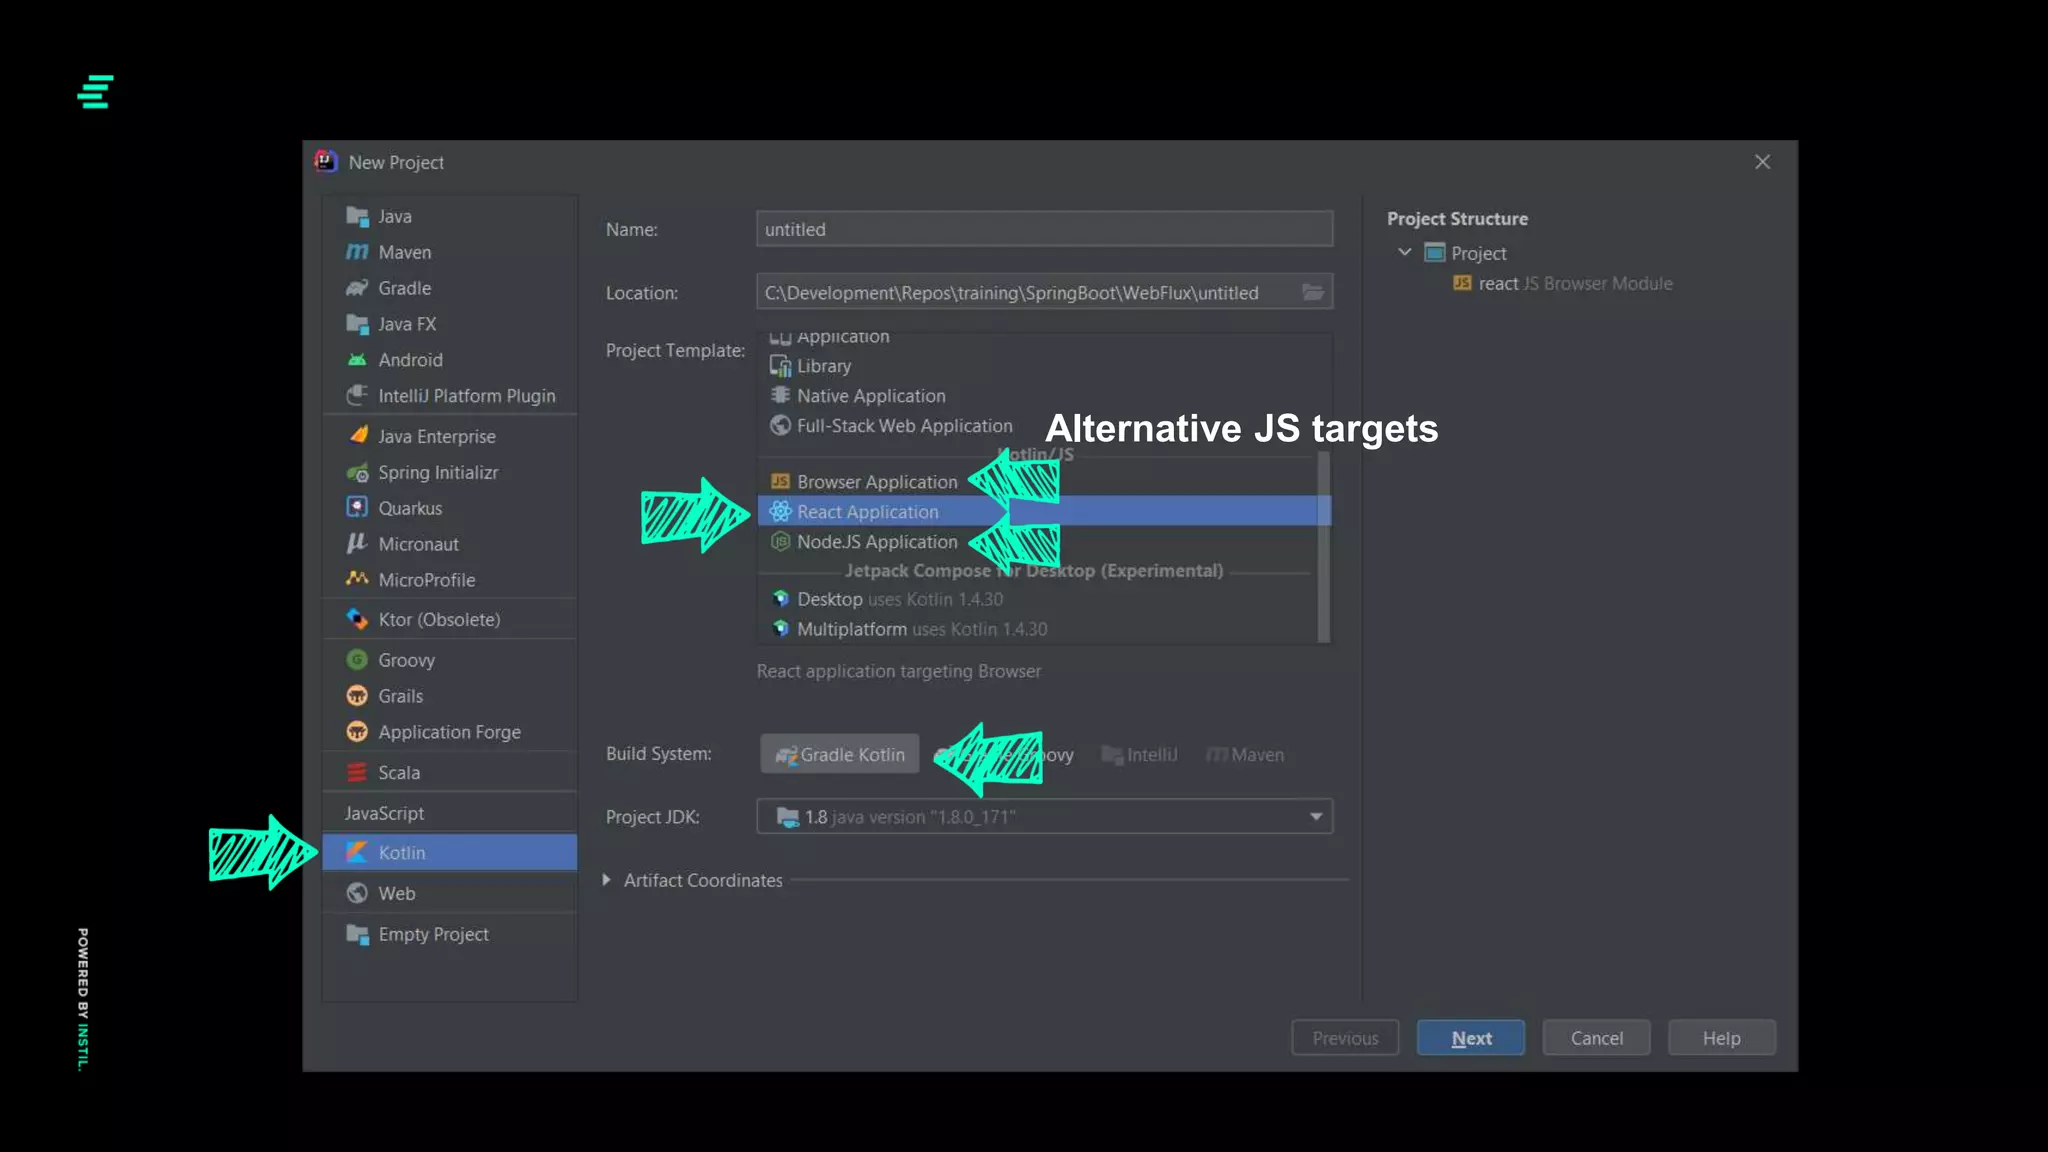Viewport: 2048px width, 1152px height.
Task: Select the Java project type icon
Action: pyautogui.click(x=357, y=216)
